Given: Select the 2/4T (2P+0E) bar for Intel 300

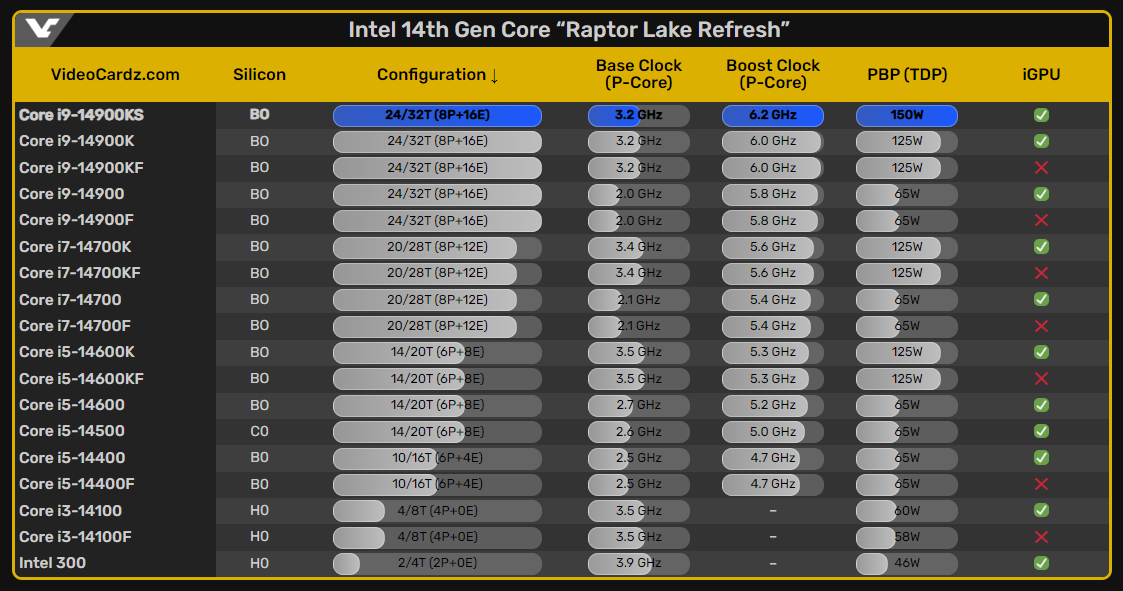Looking at the screenshot, I should [x=437, y=563].
